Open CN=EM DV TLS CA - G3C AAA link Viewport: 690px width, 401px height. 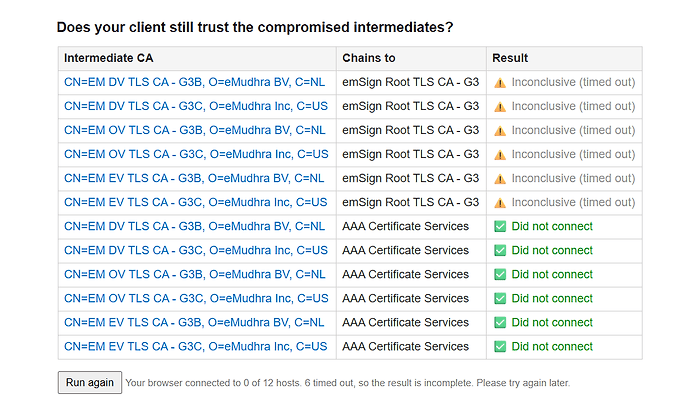tap(196, 250)
